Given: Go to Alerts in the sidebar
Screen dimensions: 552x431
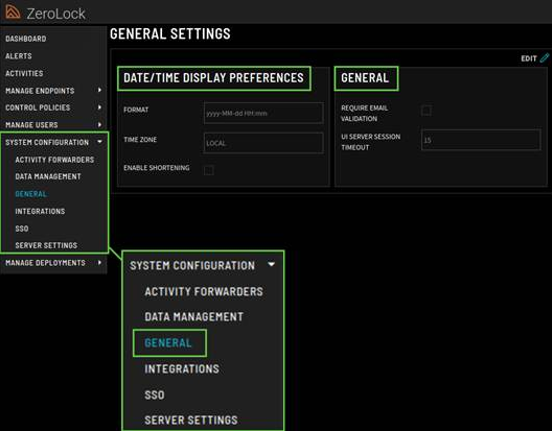Looking at the screenshot, I should [19, 56].
